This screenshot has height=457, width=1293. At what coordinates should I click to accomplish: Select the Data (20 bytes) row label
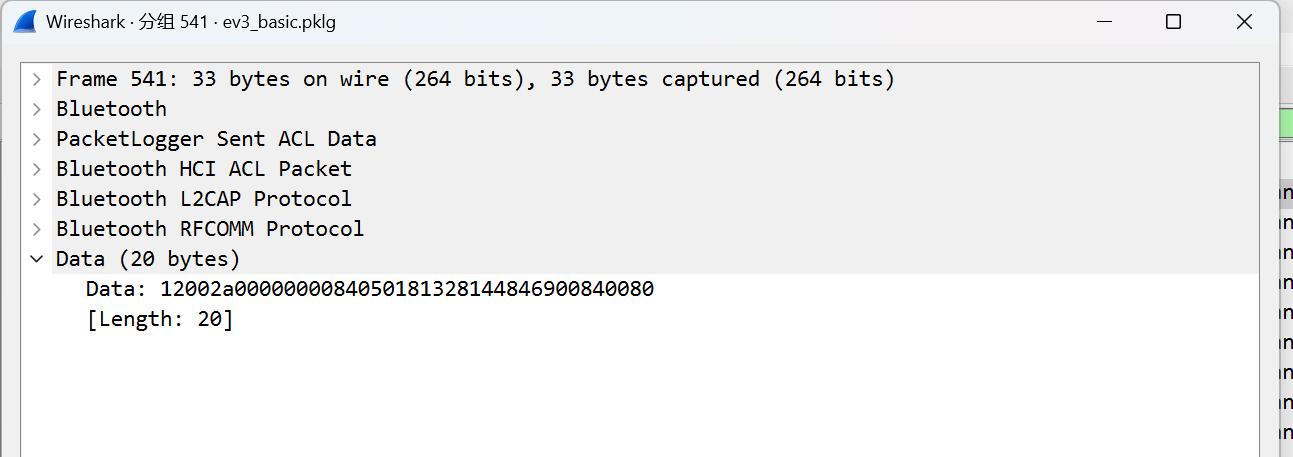coord(148,259)
